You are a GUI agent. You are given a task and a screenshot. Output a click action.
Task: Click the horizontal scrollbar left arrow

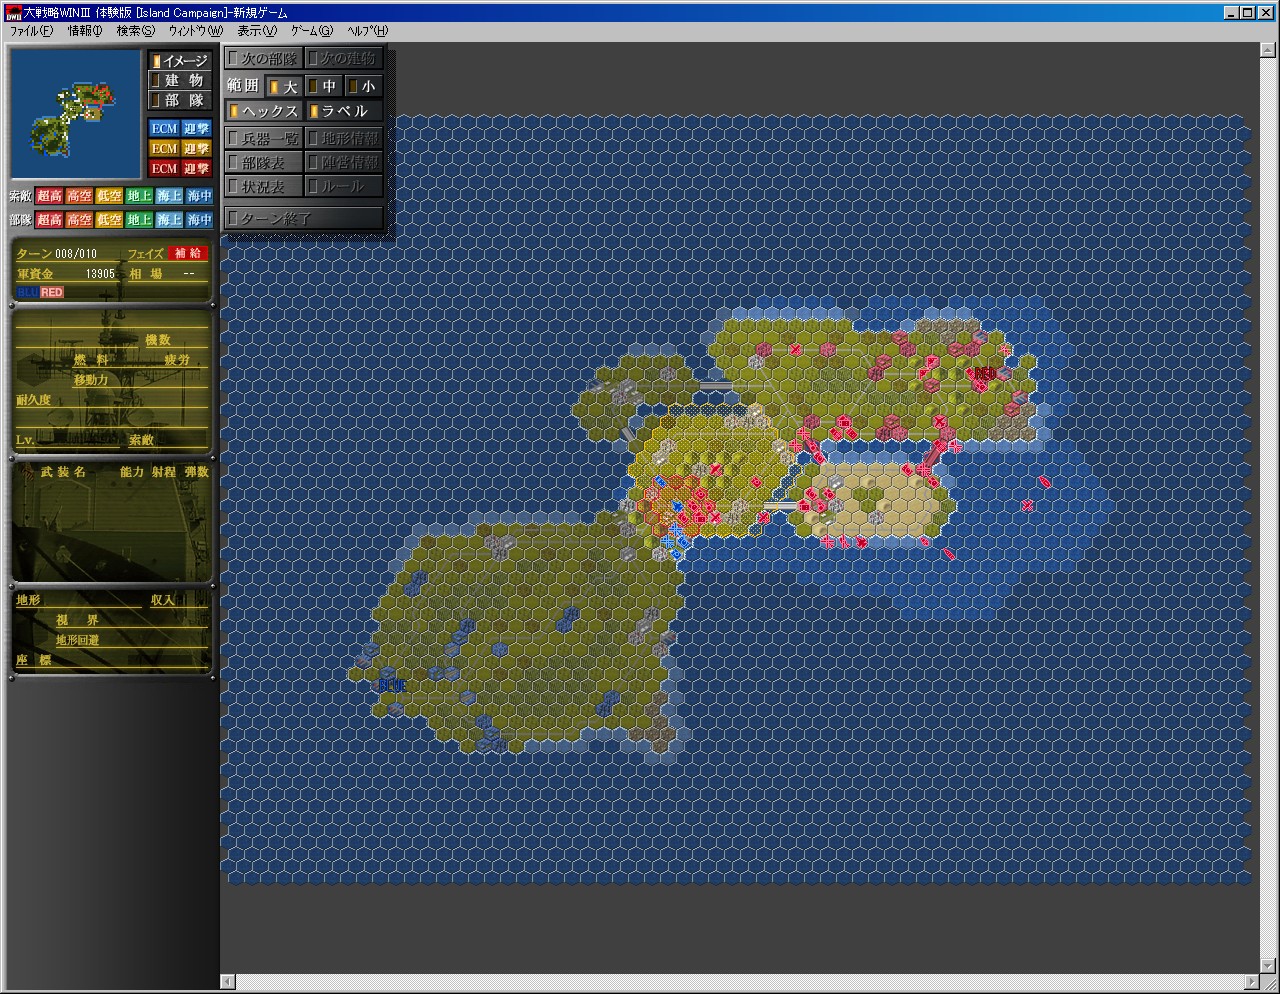coord(228,981)
